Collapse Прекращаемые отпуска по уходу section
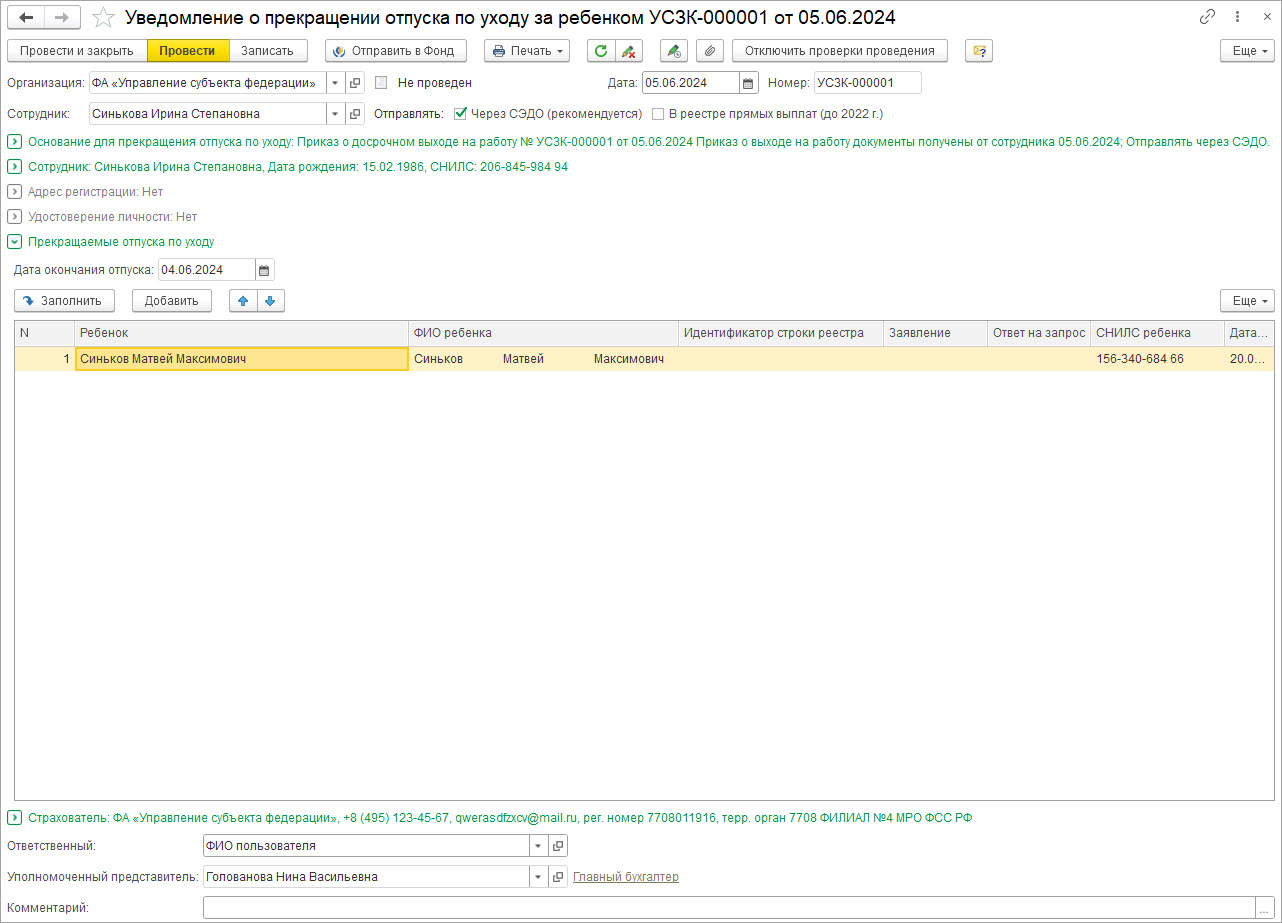 tap(14, 242)
